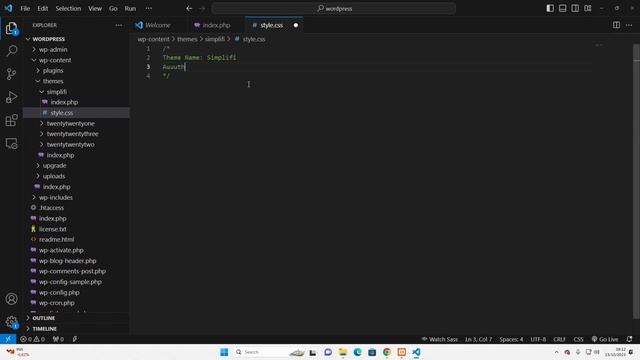Viewport: 640px width, 360px height.
Task: Open the Remote Explorer view
Action: (x=11, y=144)
